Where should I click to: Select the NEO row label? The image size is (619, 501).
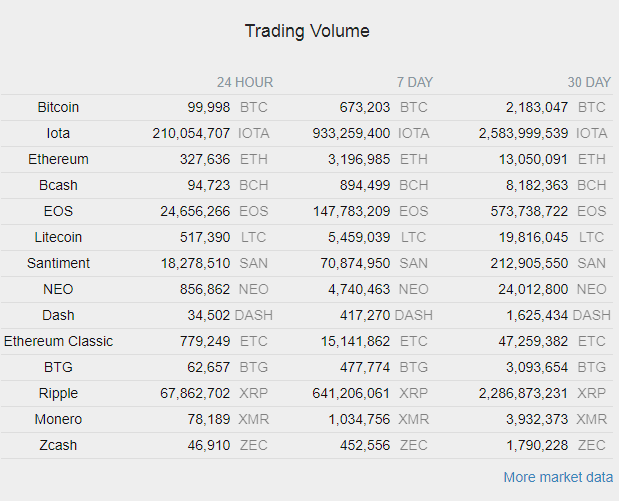click(x=58, y=289)
